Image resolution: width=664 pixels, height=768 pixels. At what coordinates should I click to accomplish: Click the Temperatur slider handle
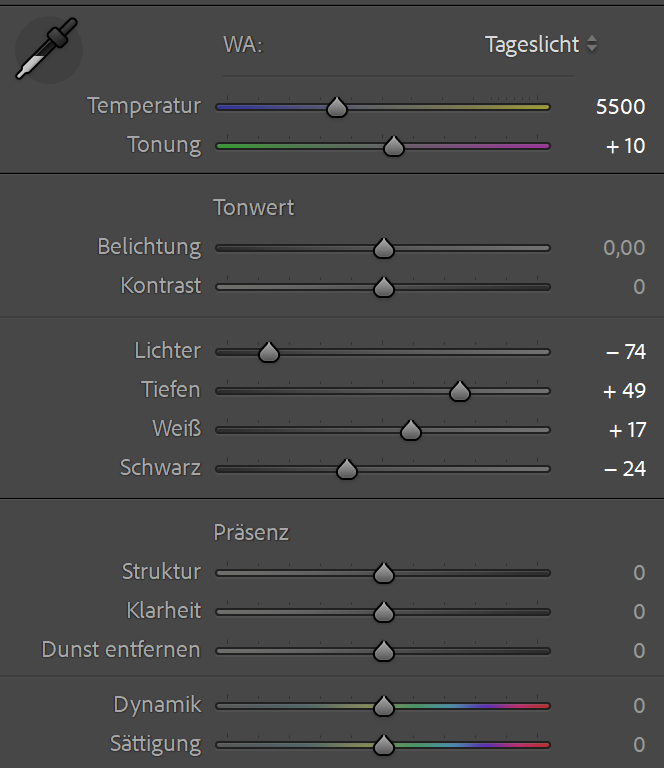pos(337,107)
